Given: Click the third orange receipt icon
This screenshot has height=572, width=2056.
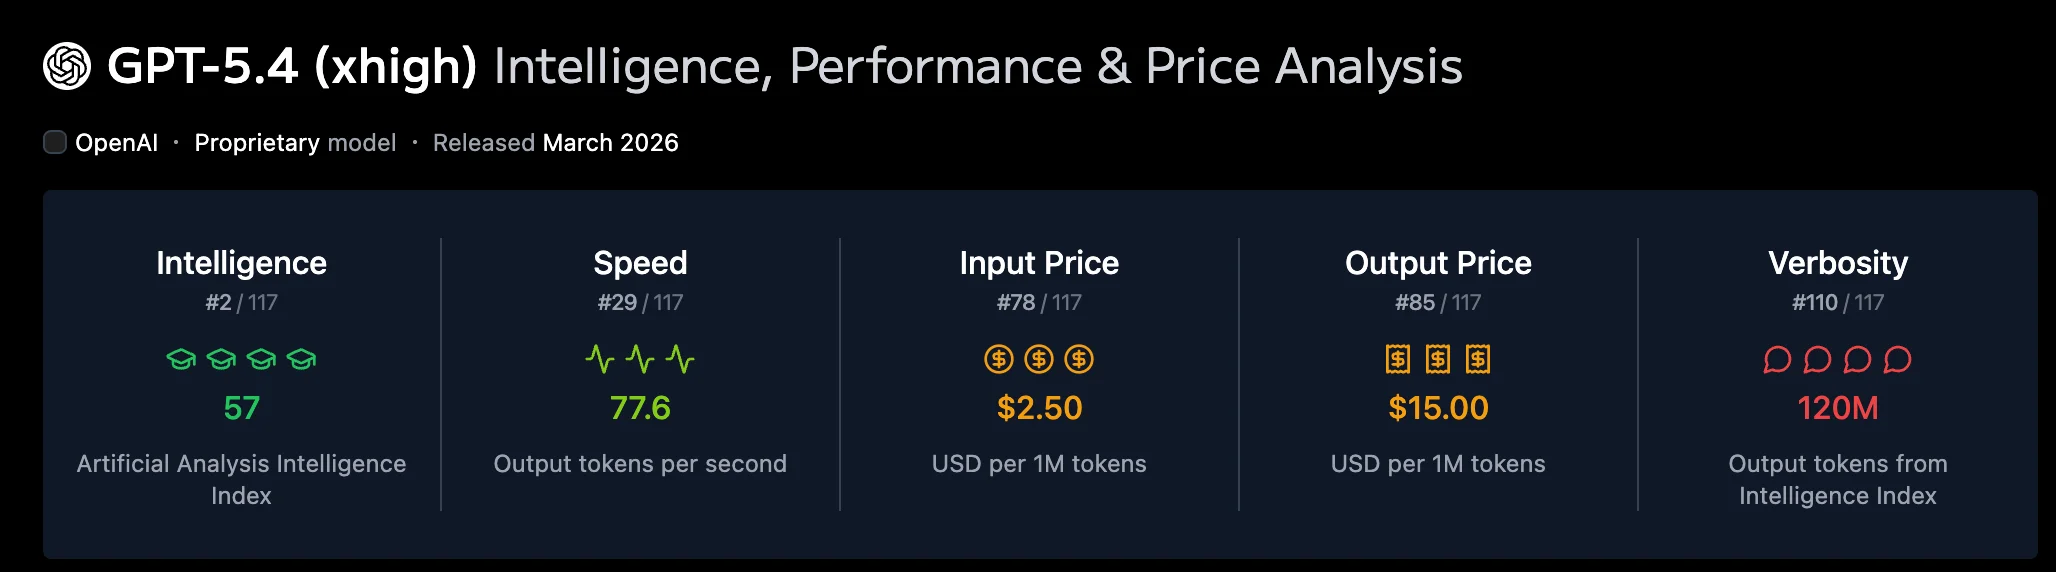Looking at the screenshot, I should click(1478, 359).
